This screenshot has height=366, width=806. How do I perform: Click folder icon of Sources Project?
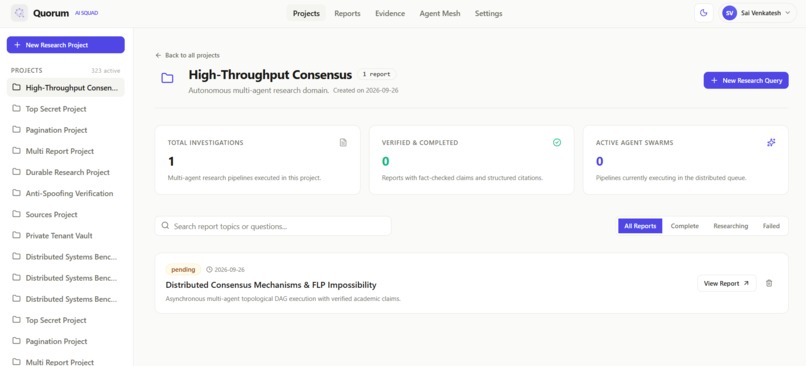[x=16, y=214]
